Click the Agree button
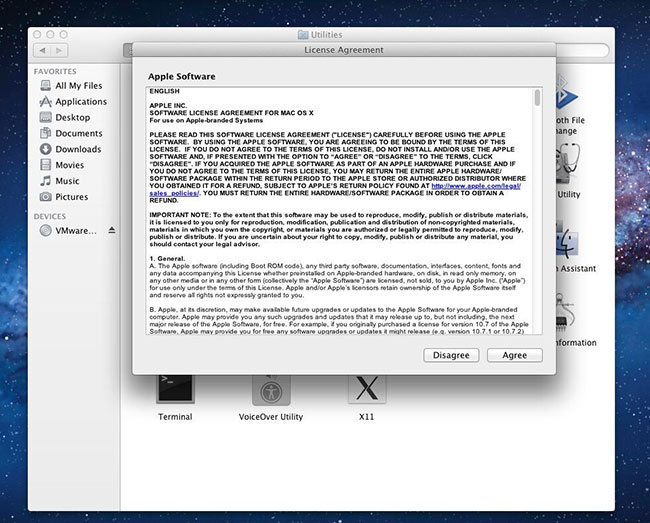 514,355
